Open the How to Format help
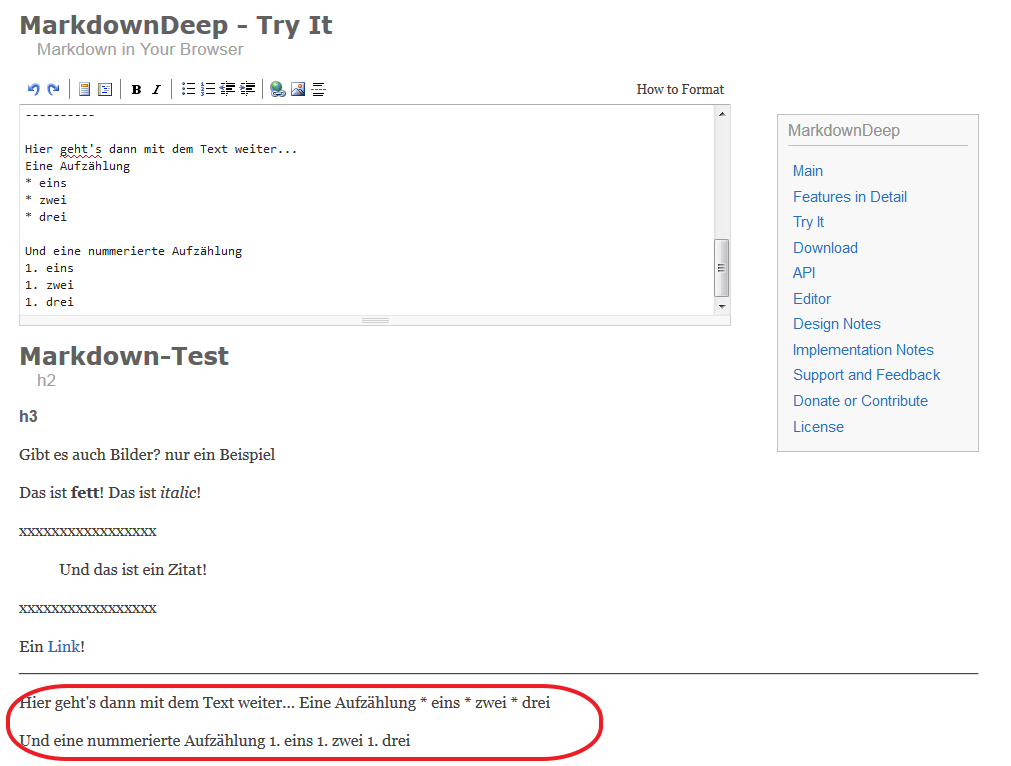 pyautogui.click(x=680, y=89)
